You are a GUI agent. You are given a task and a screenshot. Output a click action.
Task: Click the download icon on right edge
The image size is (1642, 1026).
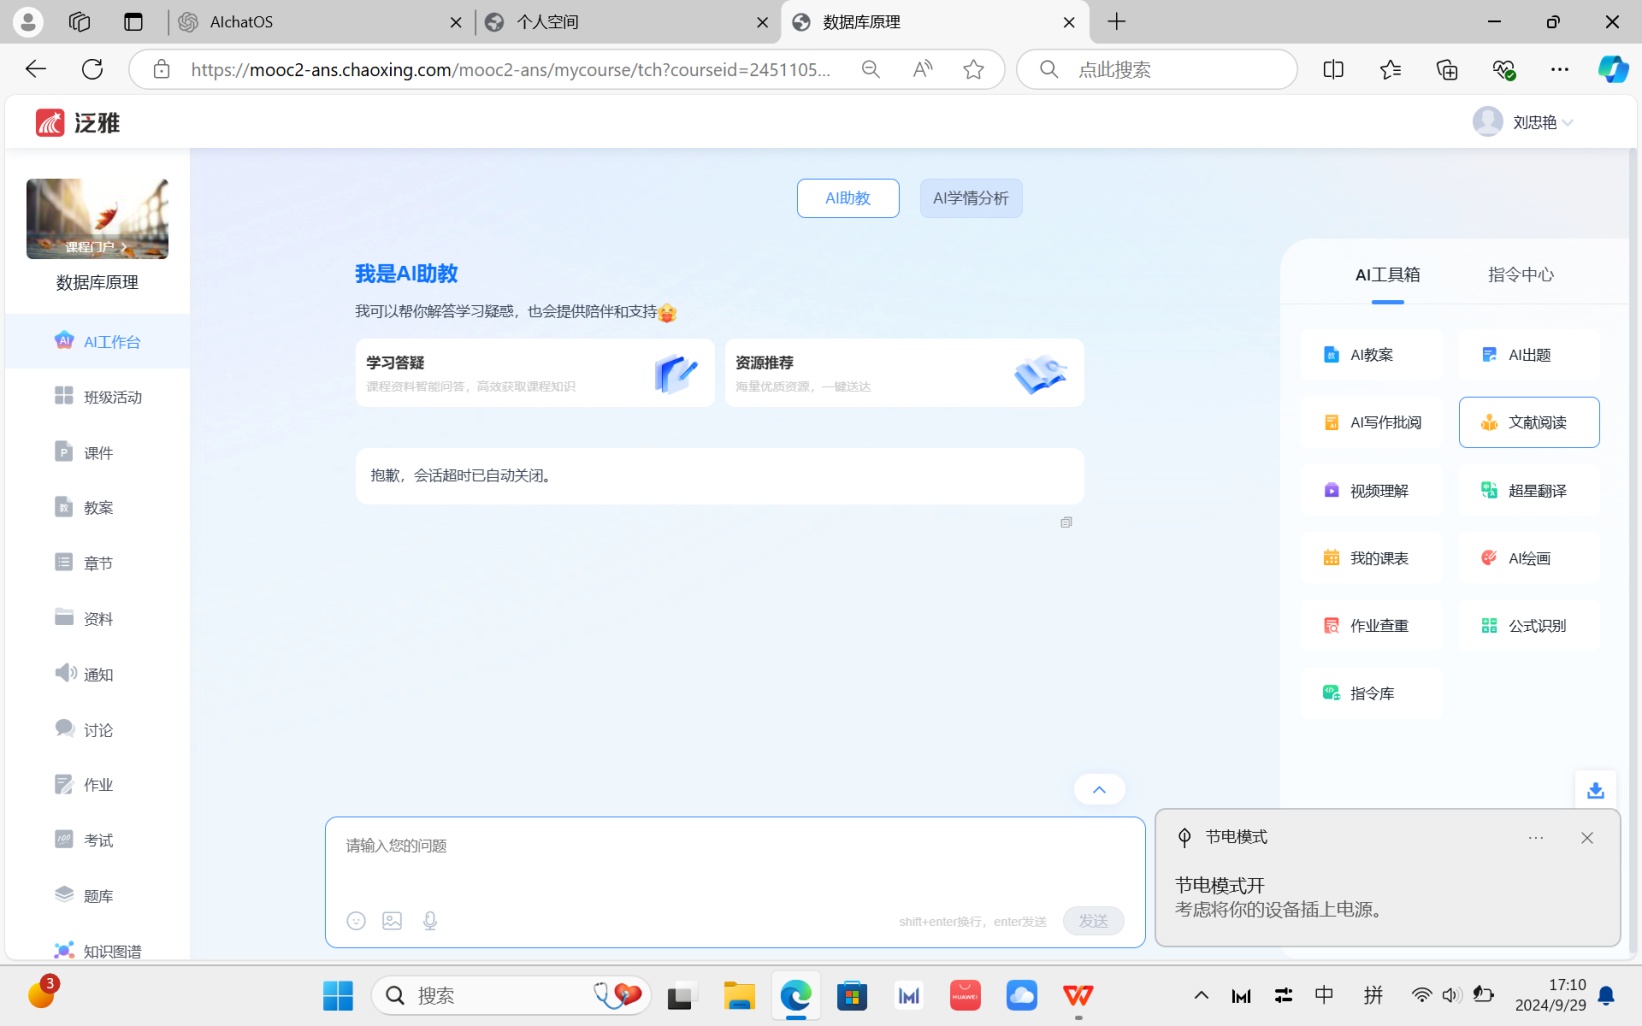point(1595,791)
